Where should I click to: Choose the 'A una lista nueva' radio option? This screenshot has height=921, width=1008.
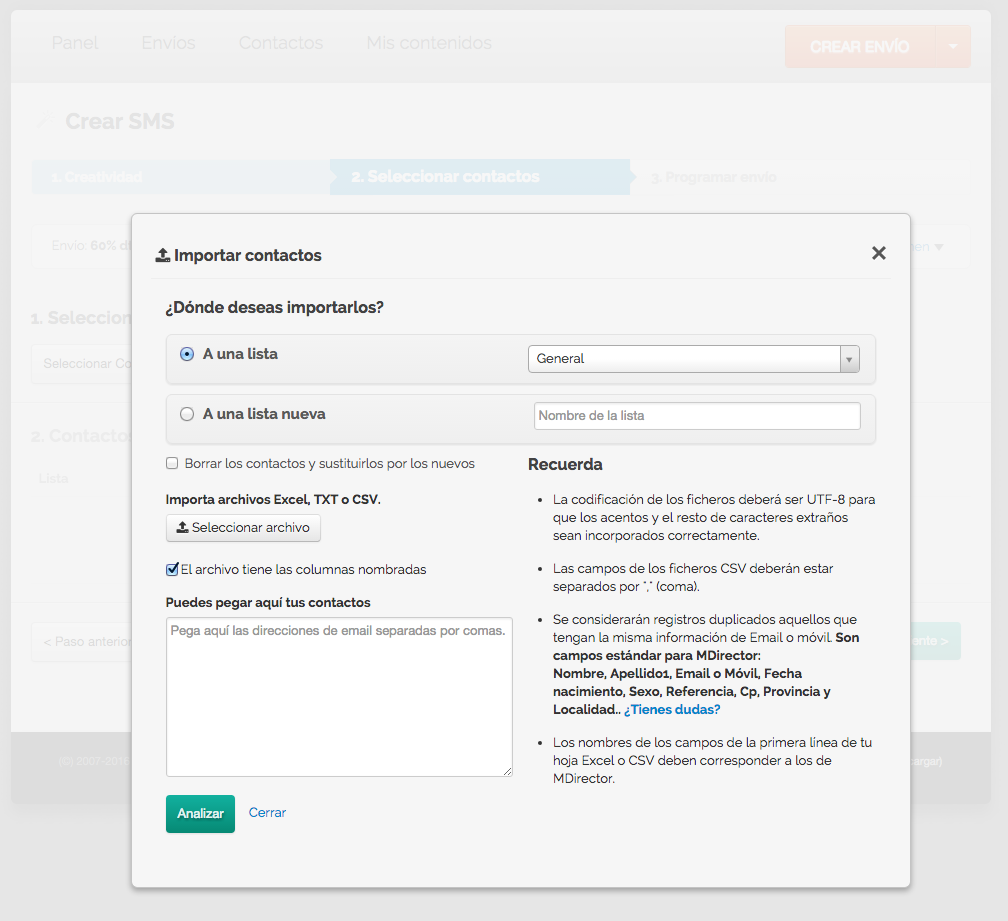click(187, 414)
